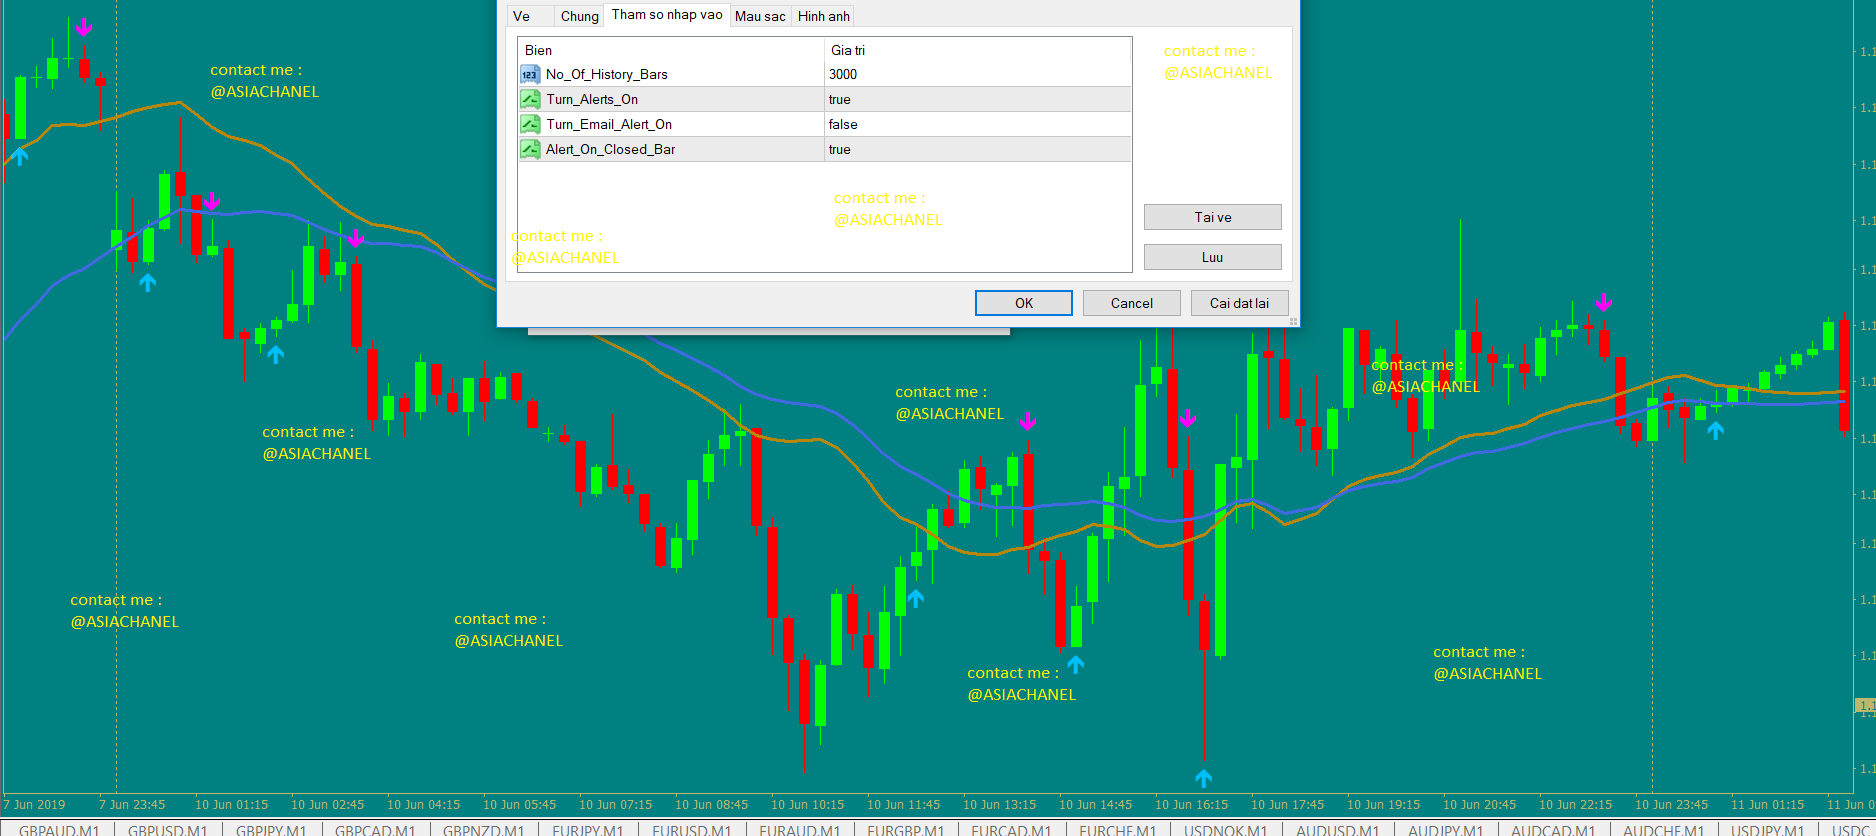Confirm settings with OK button

(1024, 303)
